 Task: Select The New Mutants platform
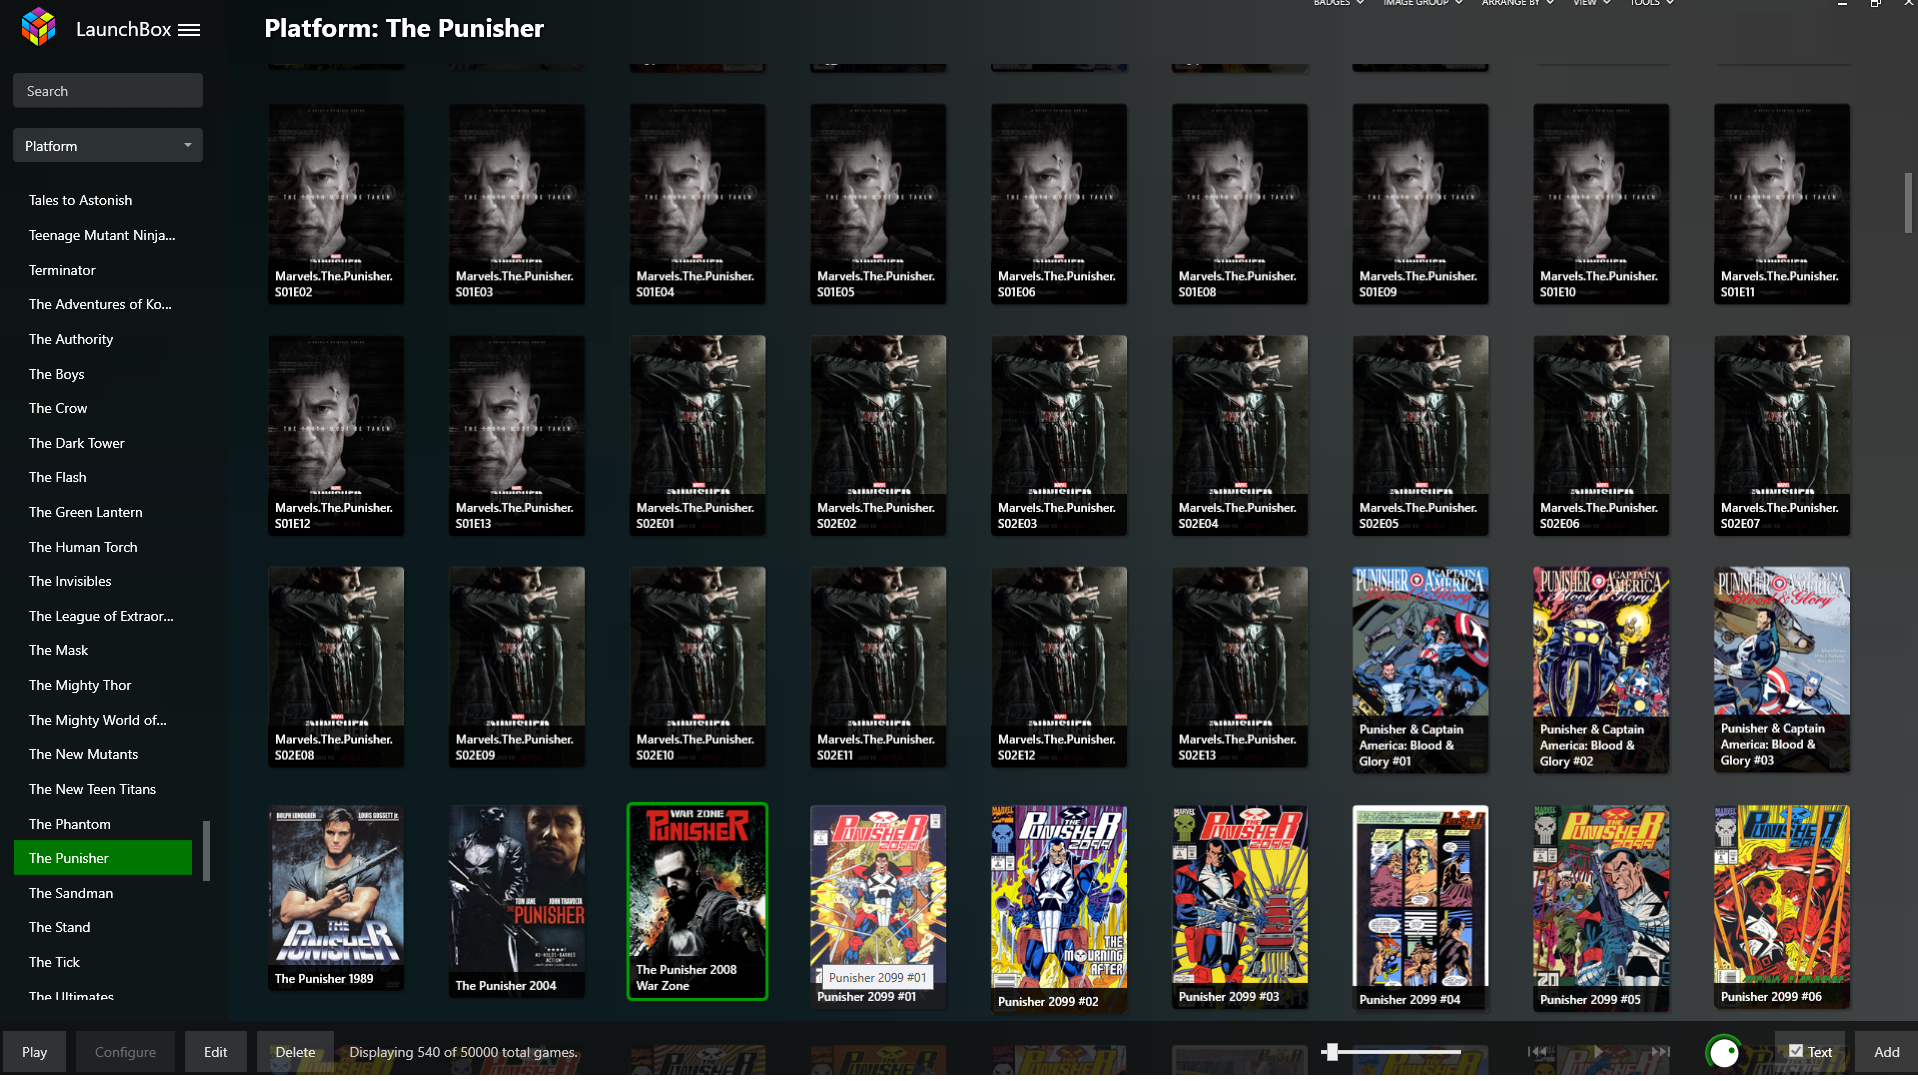[x=103, y=755]
